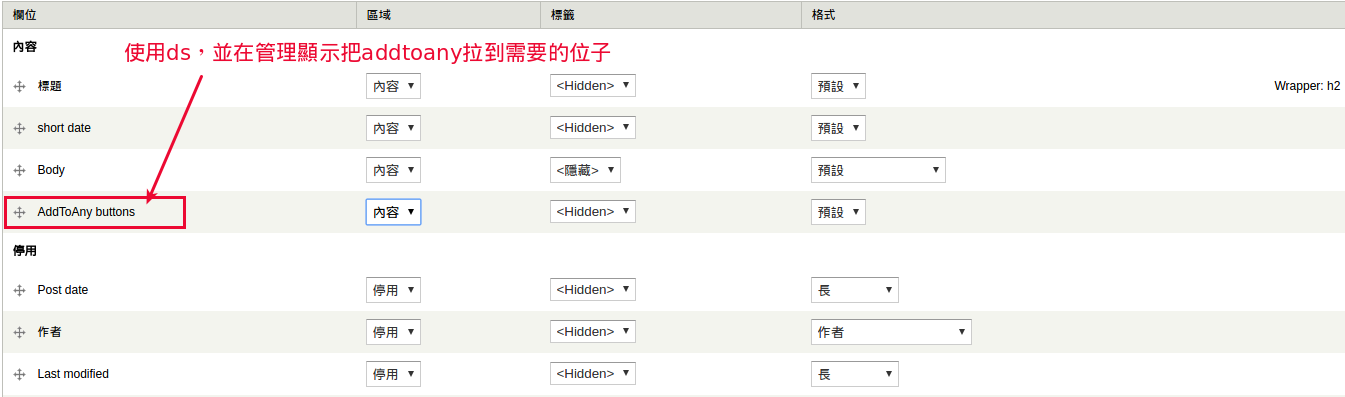
Task: Click the 欄位 column header
Action: (x=25, y=15)
